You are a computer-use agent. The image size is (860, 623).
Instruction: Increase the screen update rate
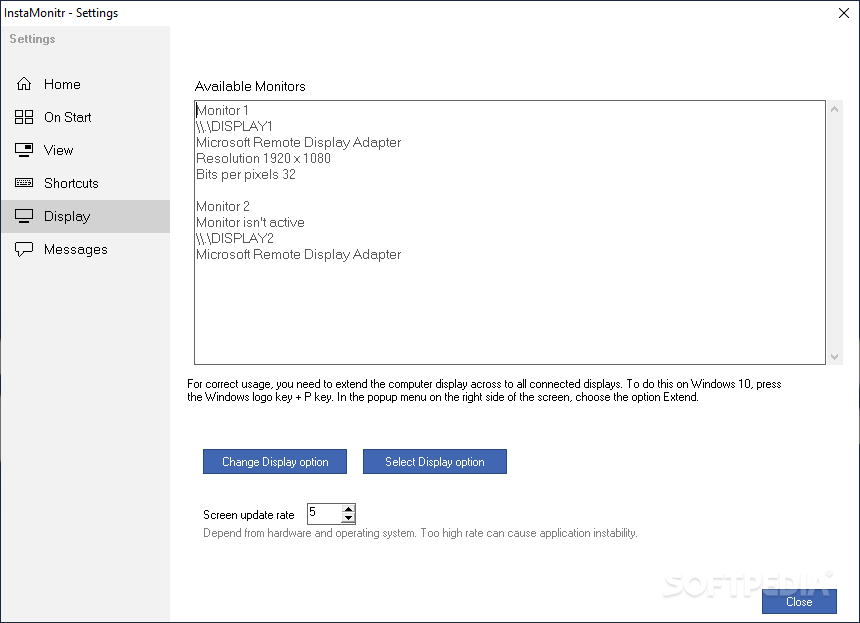tap(348, 509)
